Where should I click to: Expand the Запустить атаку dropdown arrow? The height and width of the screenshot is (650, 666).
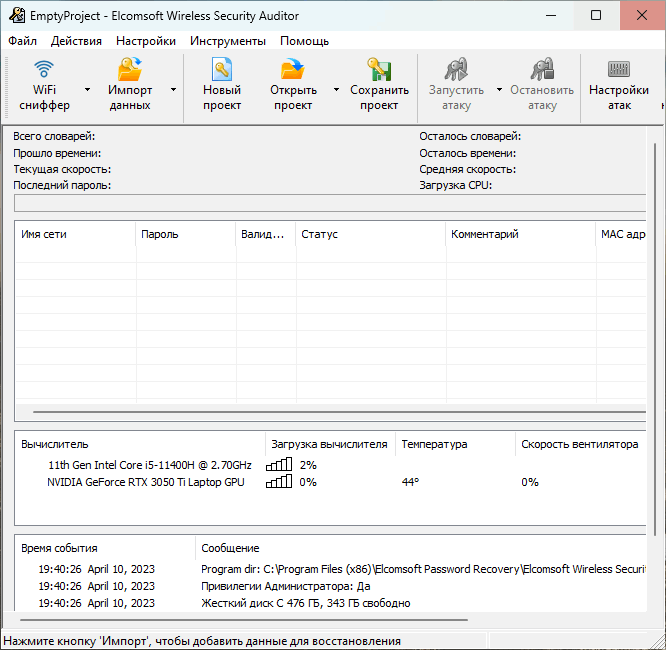coord(500,89)
